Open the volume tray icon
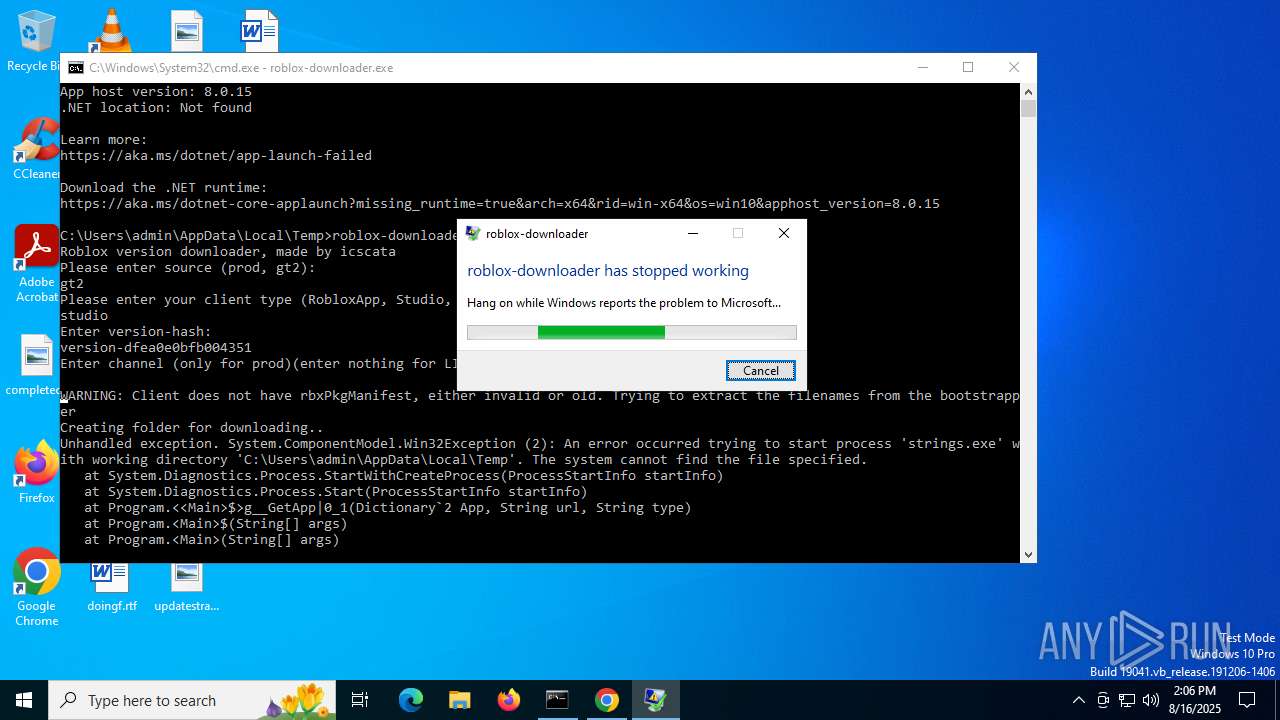The image size is (1280, 720). [1151, 700]
